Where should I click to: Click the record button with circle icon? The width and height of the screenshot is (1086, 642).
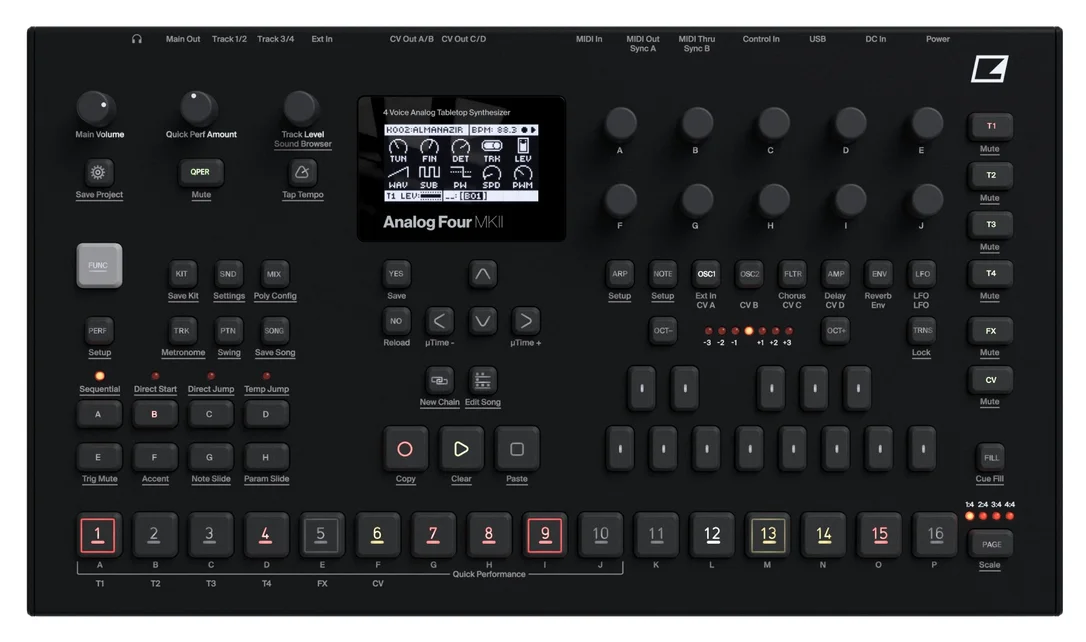[x=405, y=449]
